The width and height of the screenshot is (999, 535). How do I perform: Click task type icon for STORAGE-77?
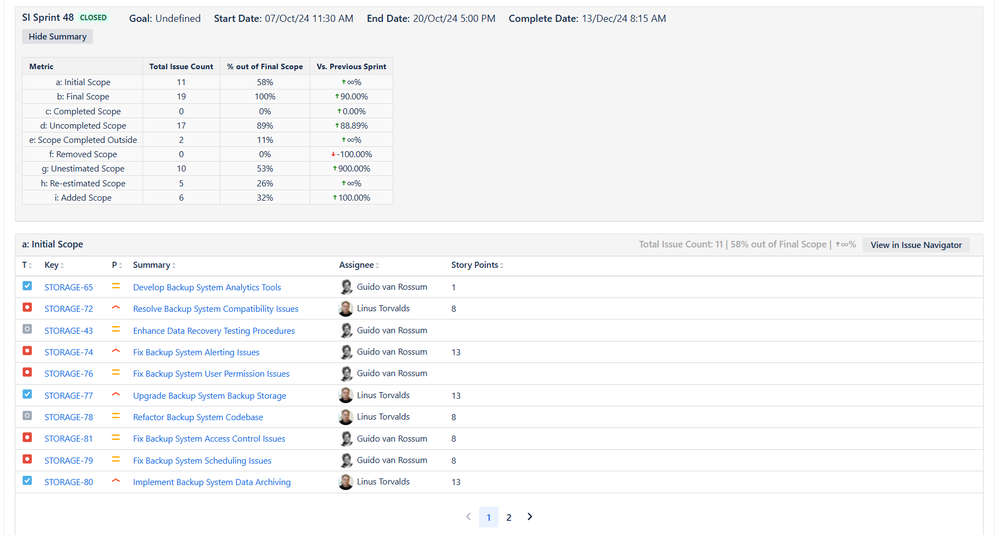[x=27, y=394]
